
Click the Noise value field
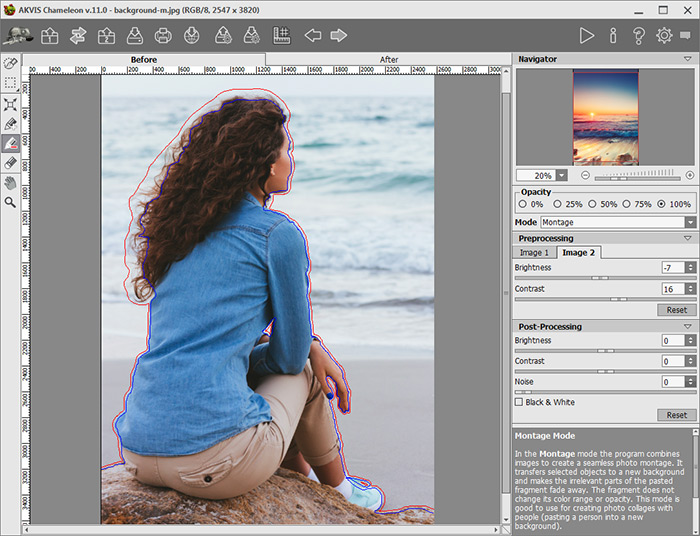pos(673,382)
